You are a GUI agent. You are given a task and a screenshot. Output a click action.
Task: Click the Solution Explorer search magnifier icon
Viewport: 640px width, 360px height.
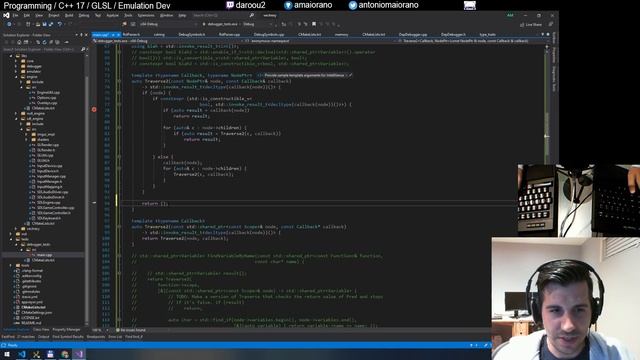[83, 49]
